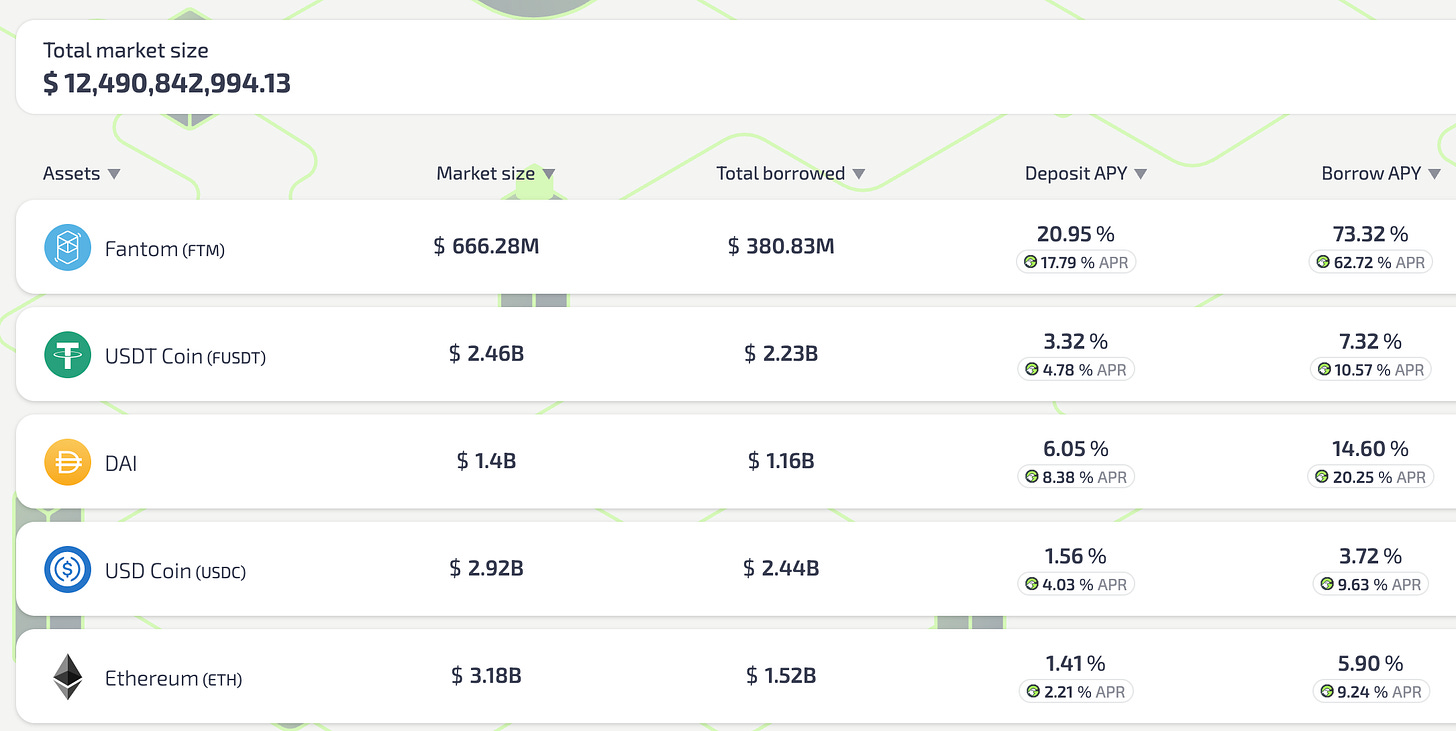The image size is (1456, 731).
Task: Click the 9.24 % APR badge
Action: point(1370,691)
